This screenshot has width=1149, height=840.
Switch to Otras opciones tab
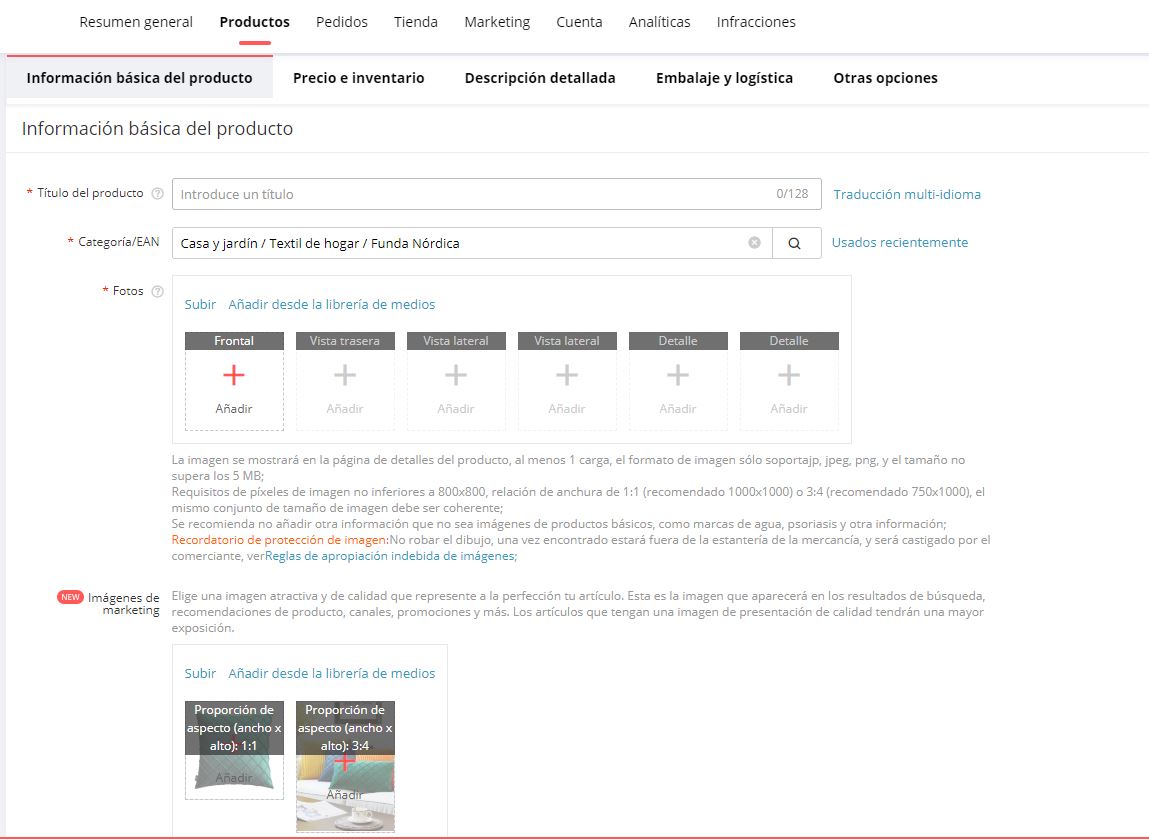pos(885,78)
